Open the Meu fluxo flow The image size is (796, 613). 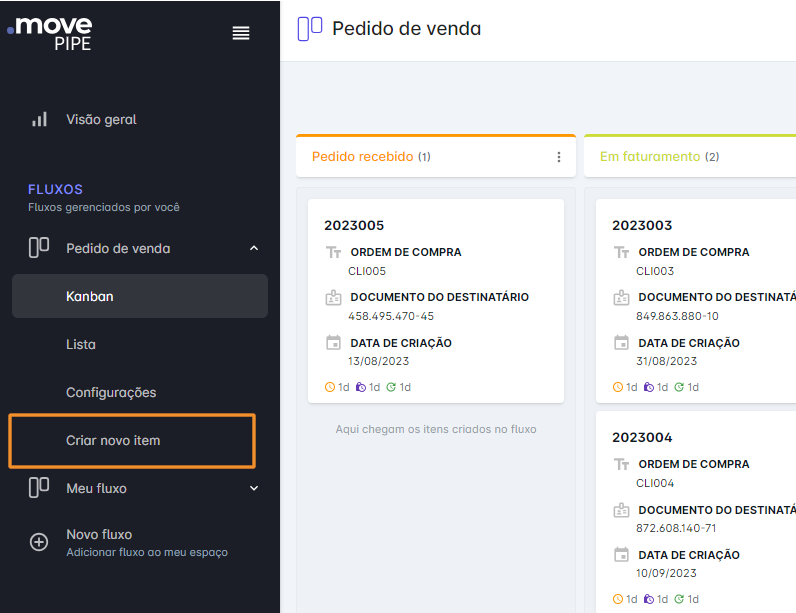point(96,488)
